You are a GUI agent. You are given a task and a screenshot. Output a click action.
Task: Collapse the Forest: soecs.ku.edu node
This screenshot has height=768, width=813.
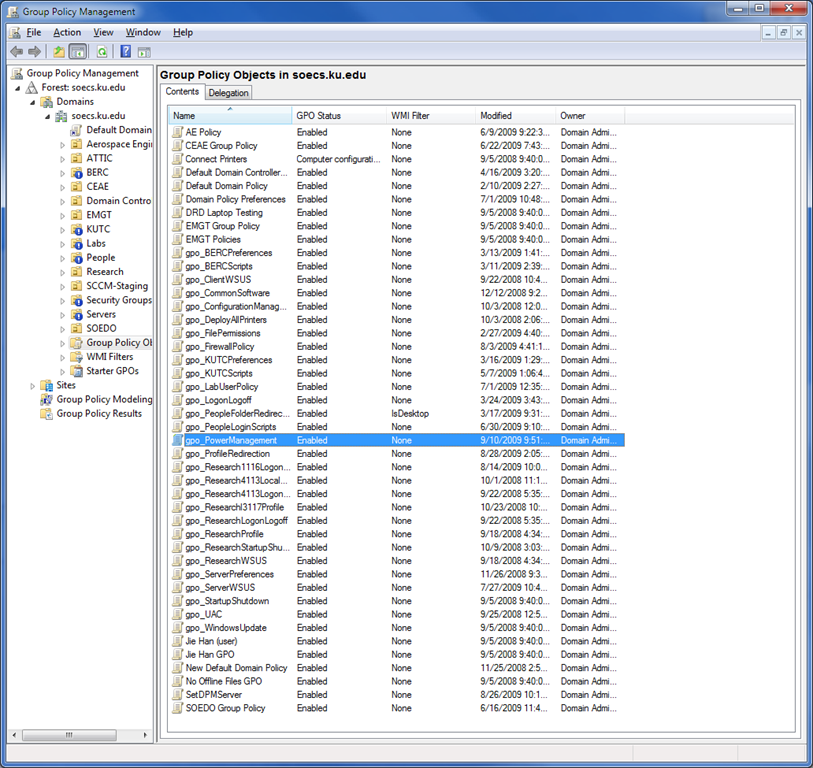(18, 87)
